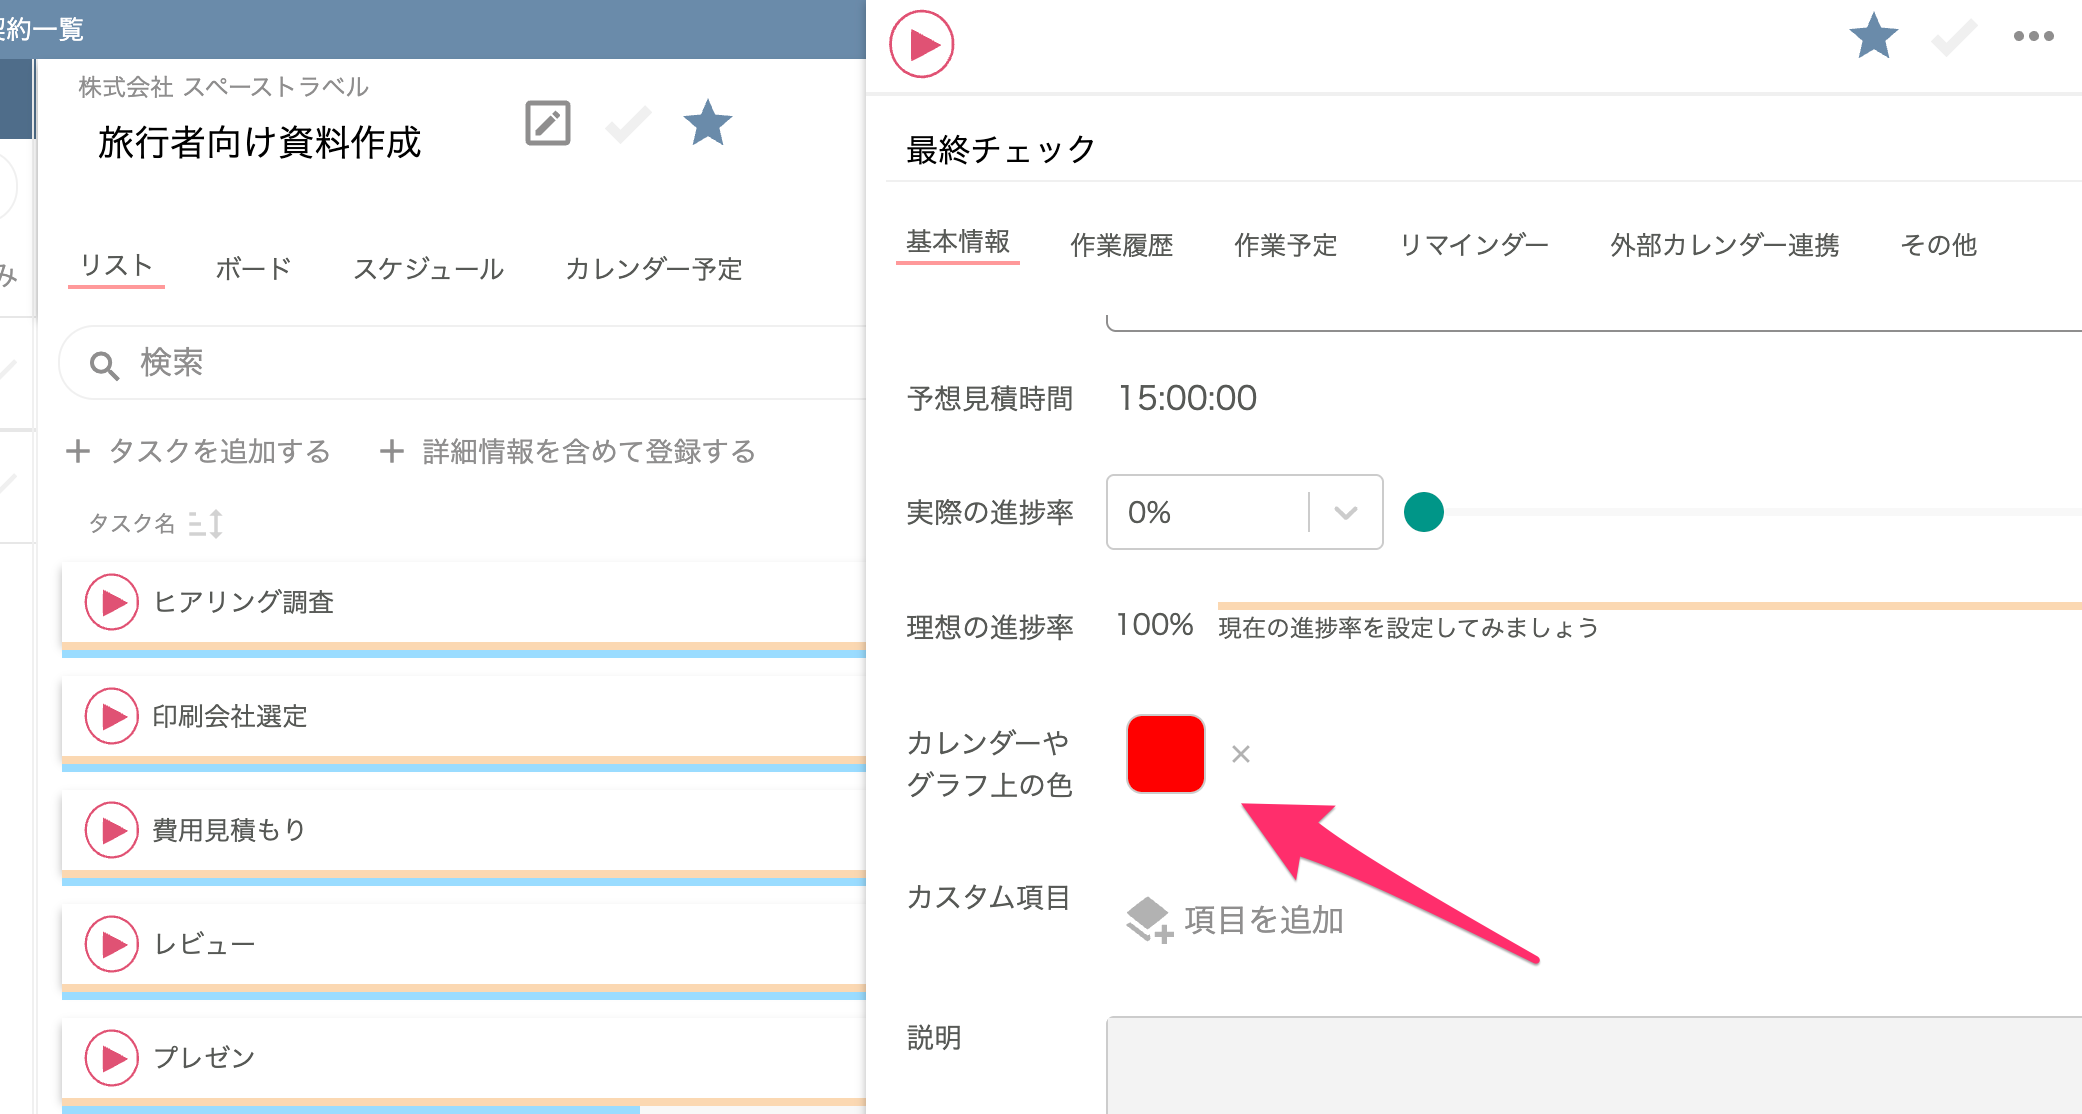Mark project complete using left checkmark

click(x=628, y=125)
